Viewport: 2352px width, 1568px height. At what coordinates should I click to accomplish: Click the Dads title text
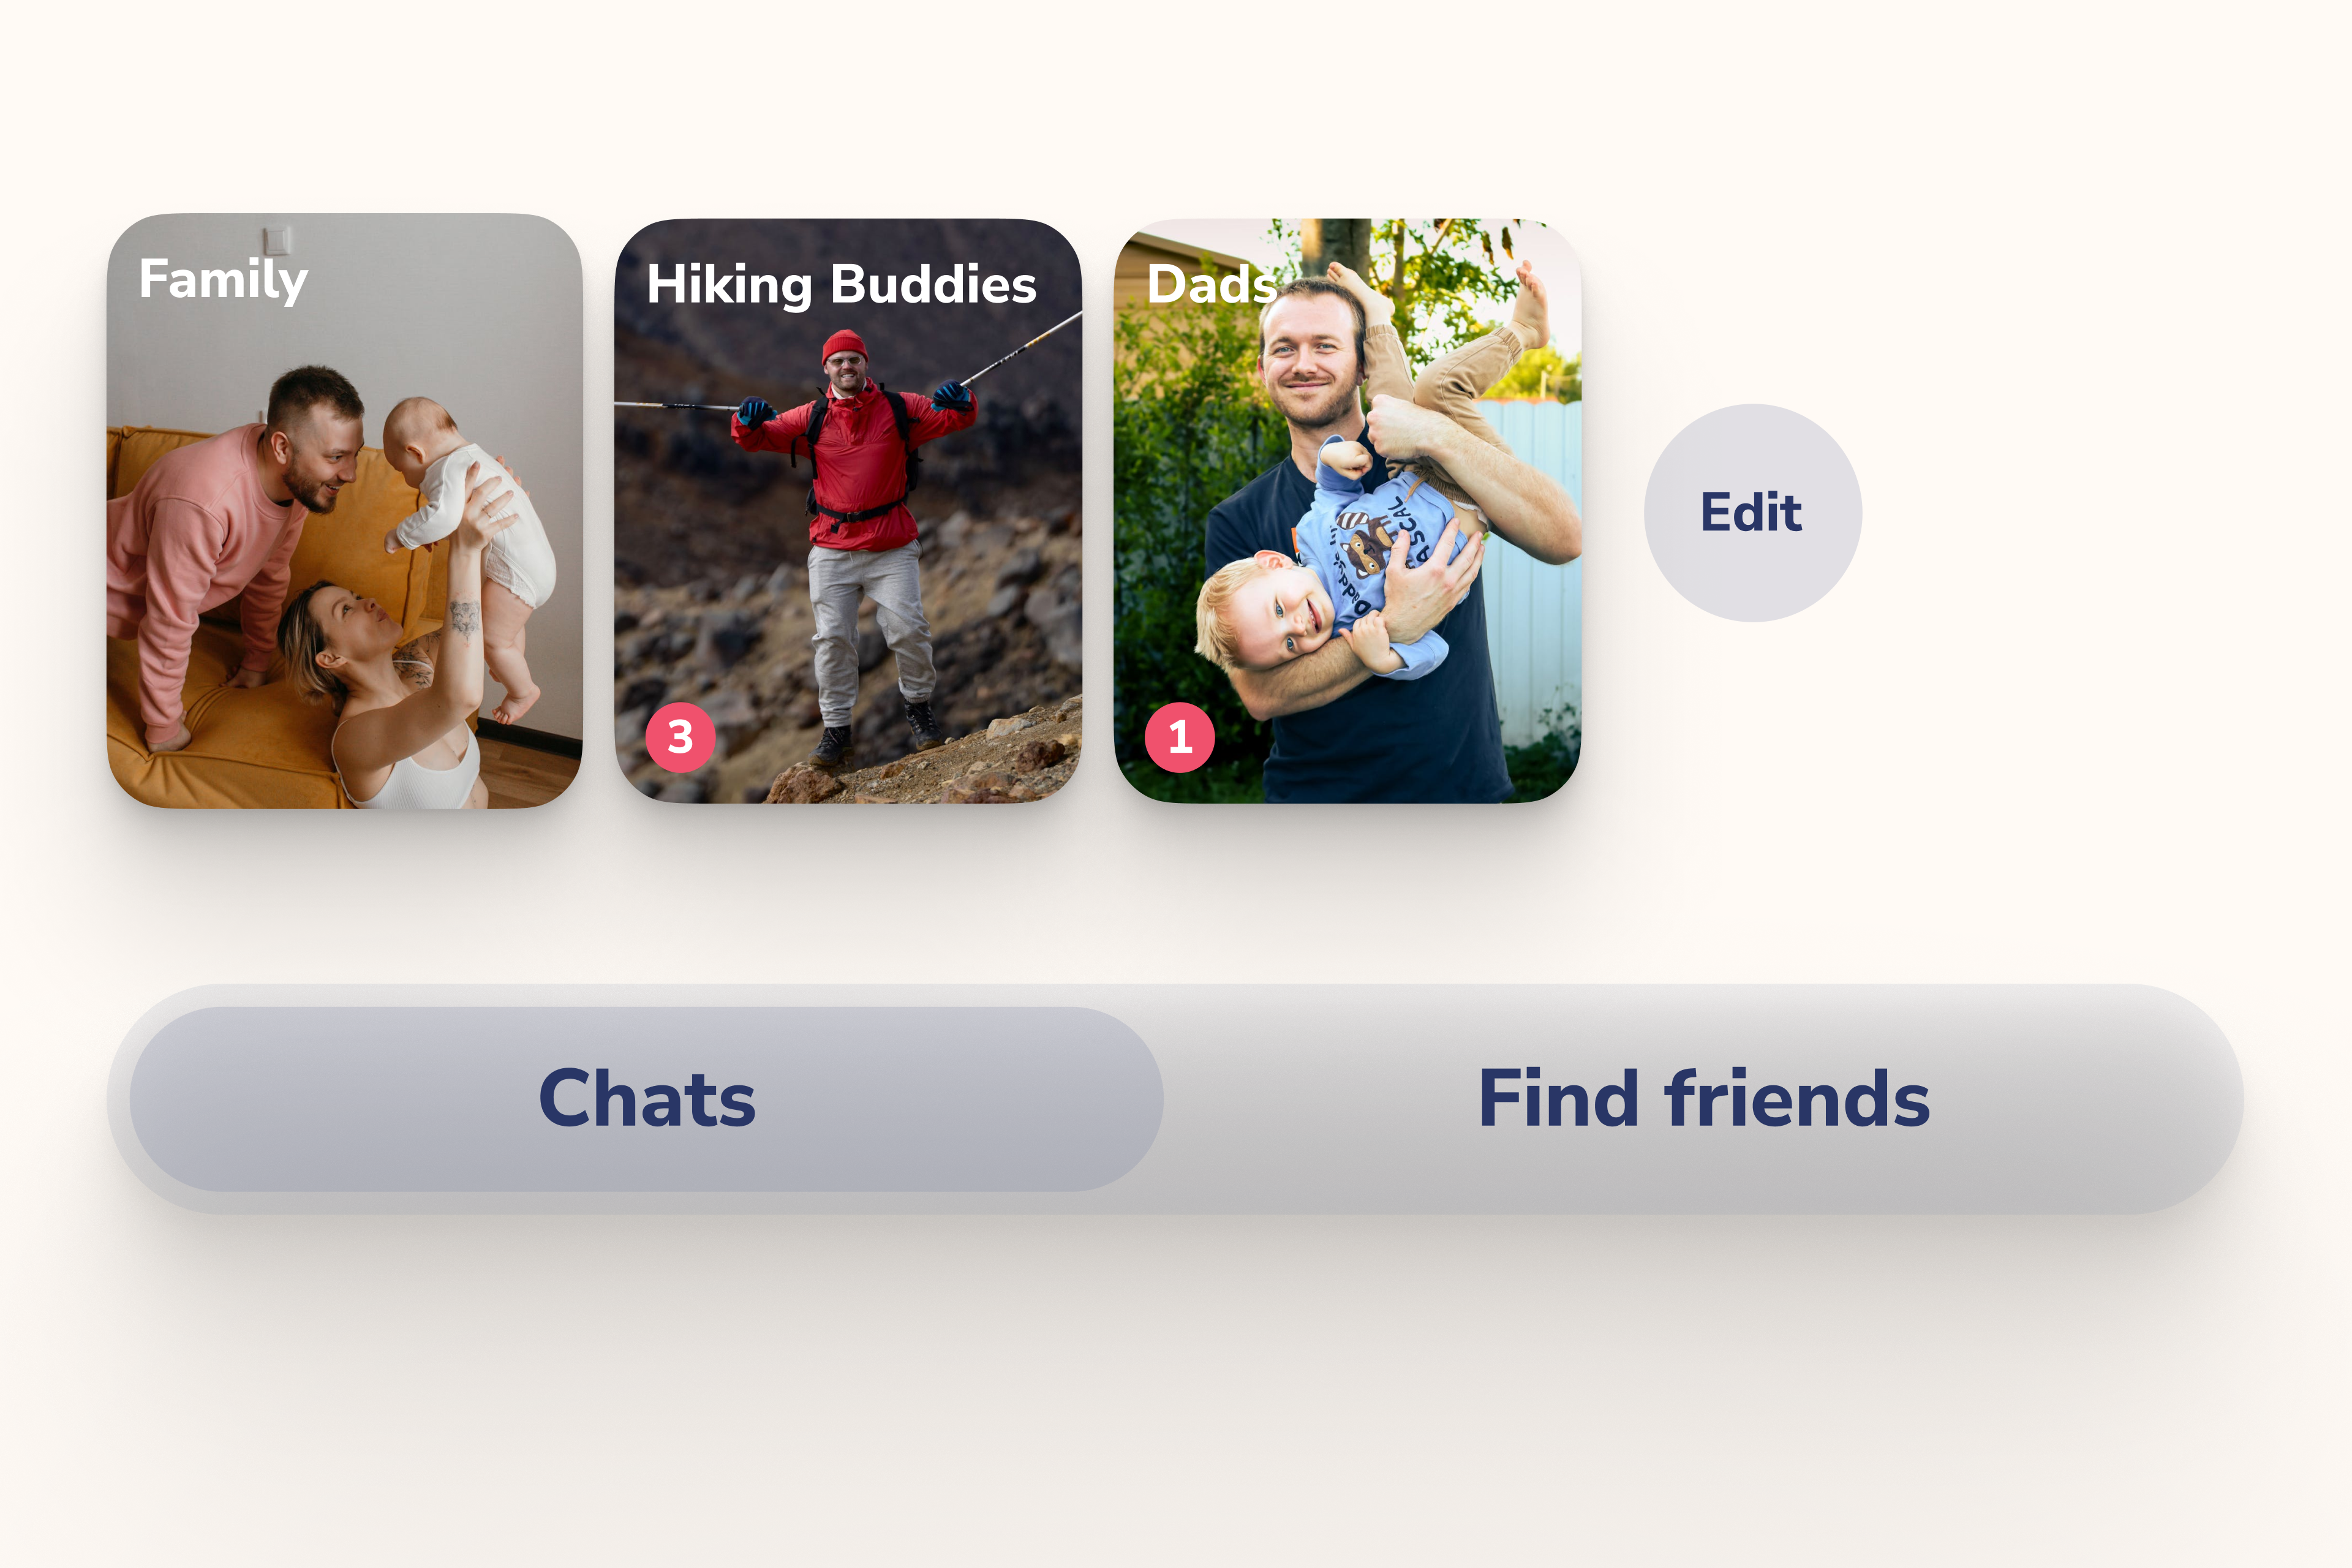[x=1211, y=284]
